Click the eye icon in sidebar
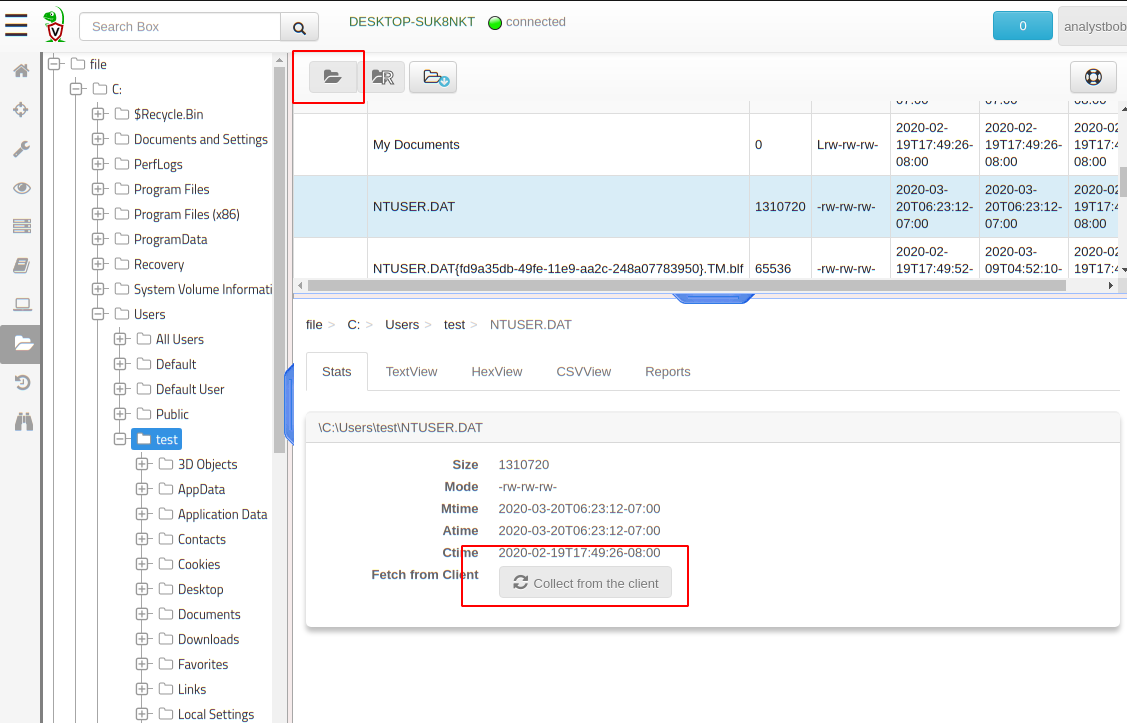 coord(21,188)
